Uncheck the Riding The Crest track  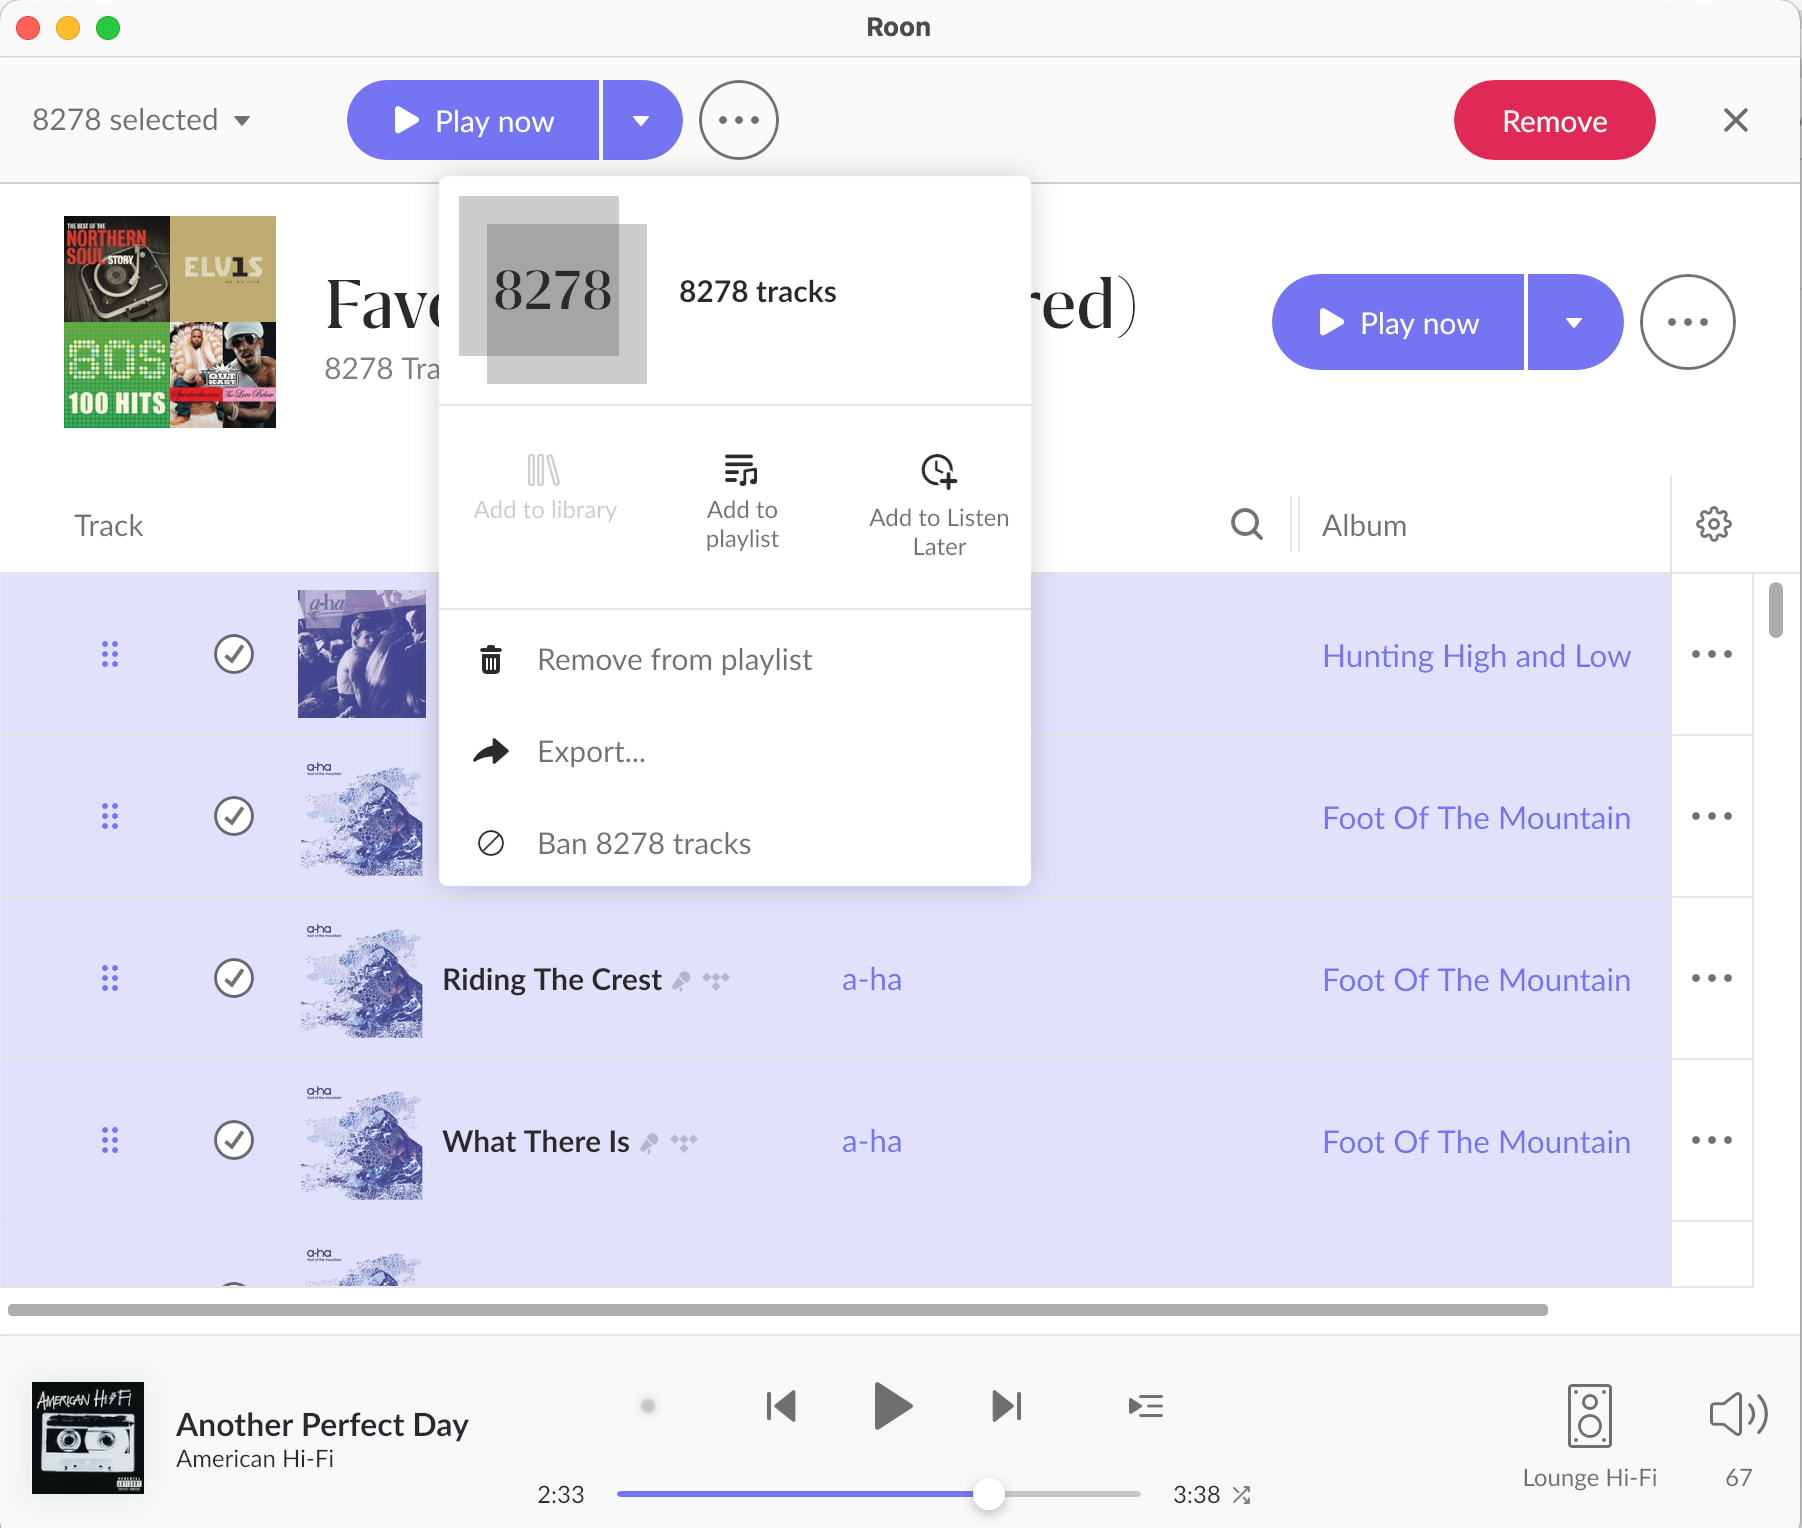[x=234, y=978]
